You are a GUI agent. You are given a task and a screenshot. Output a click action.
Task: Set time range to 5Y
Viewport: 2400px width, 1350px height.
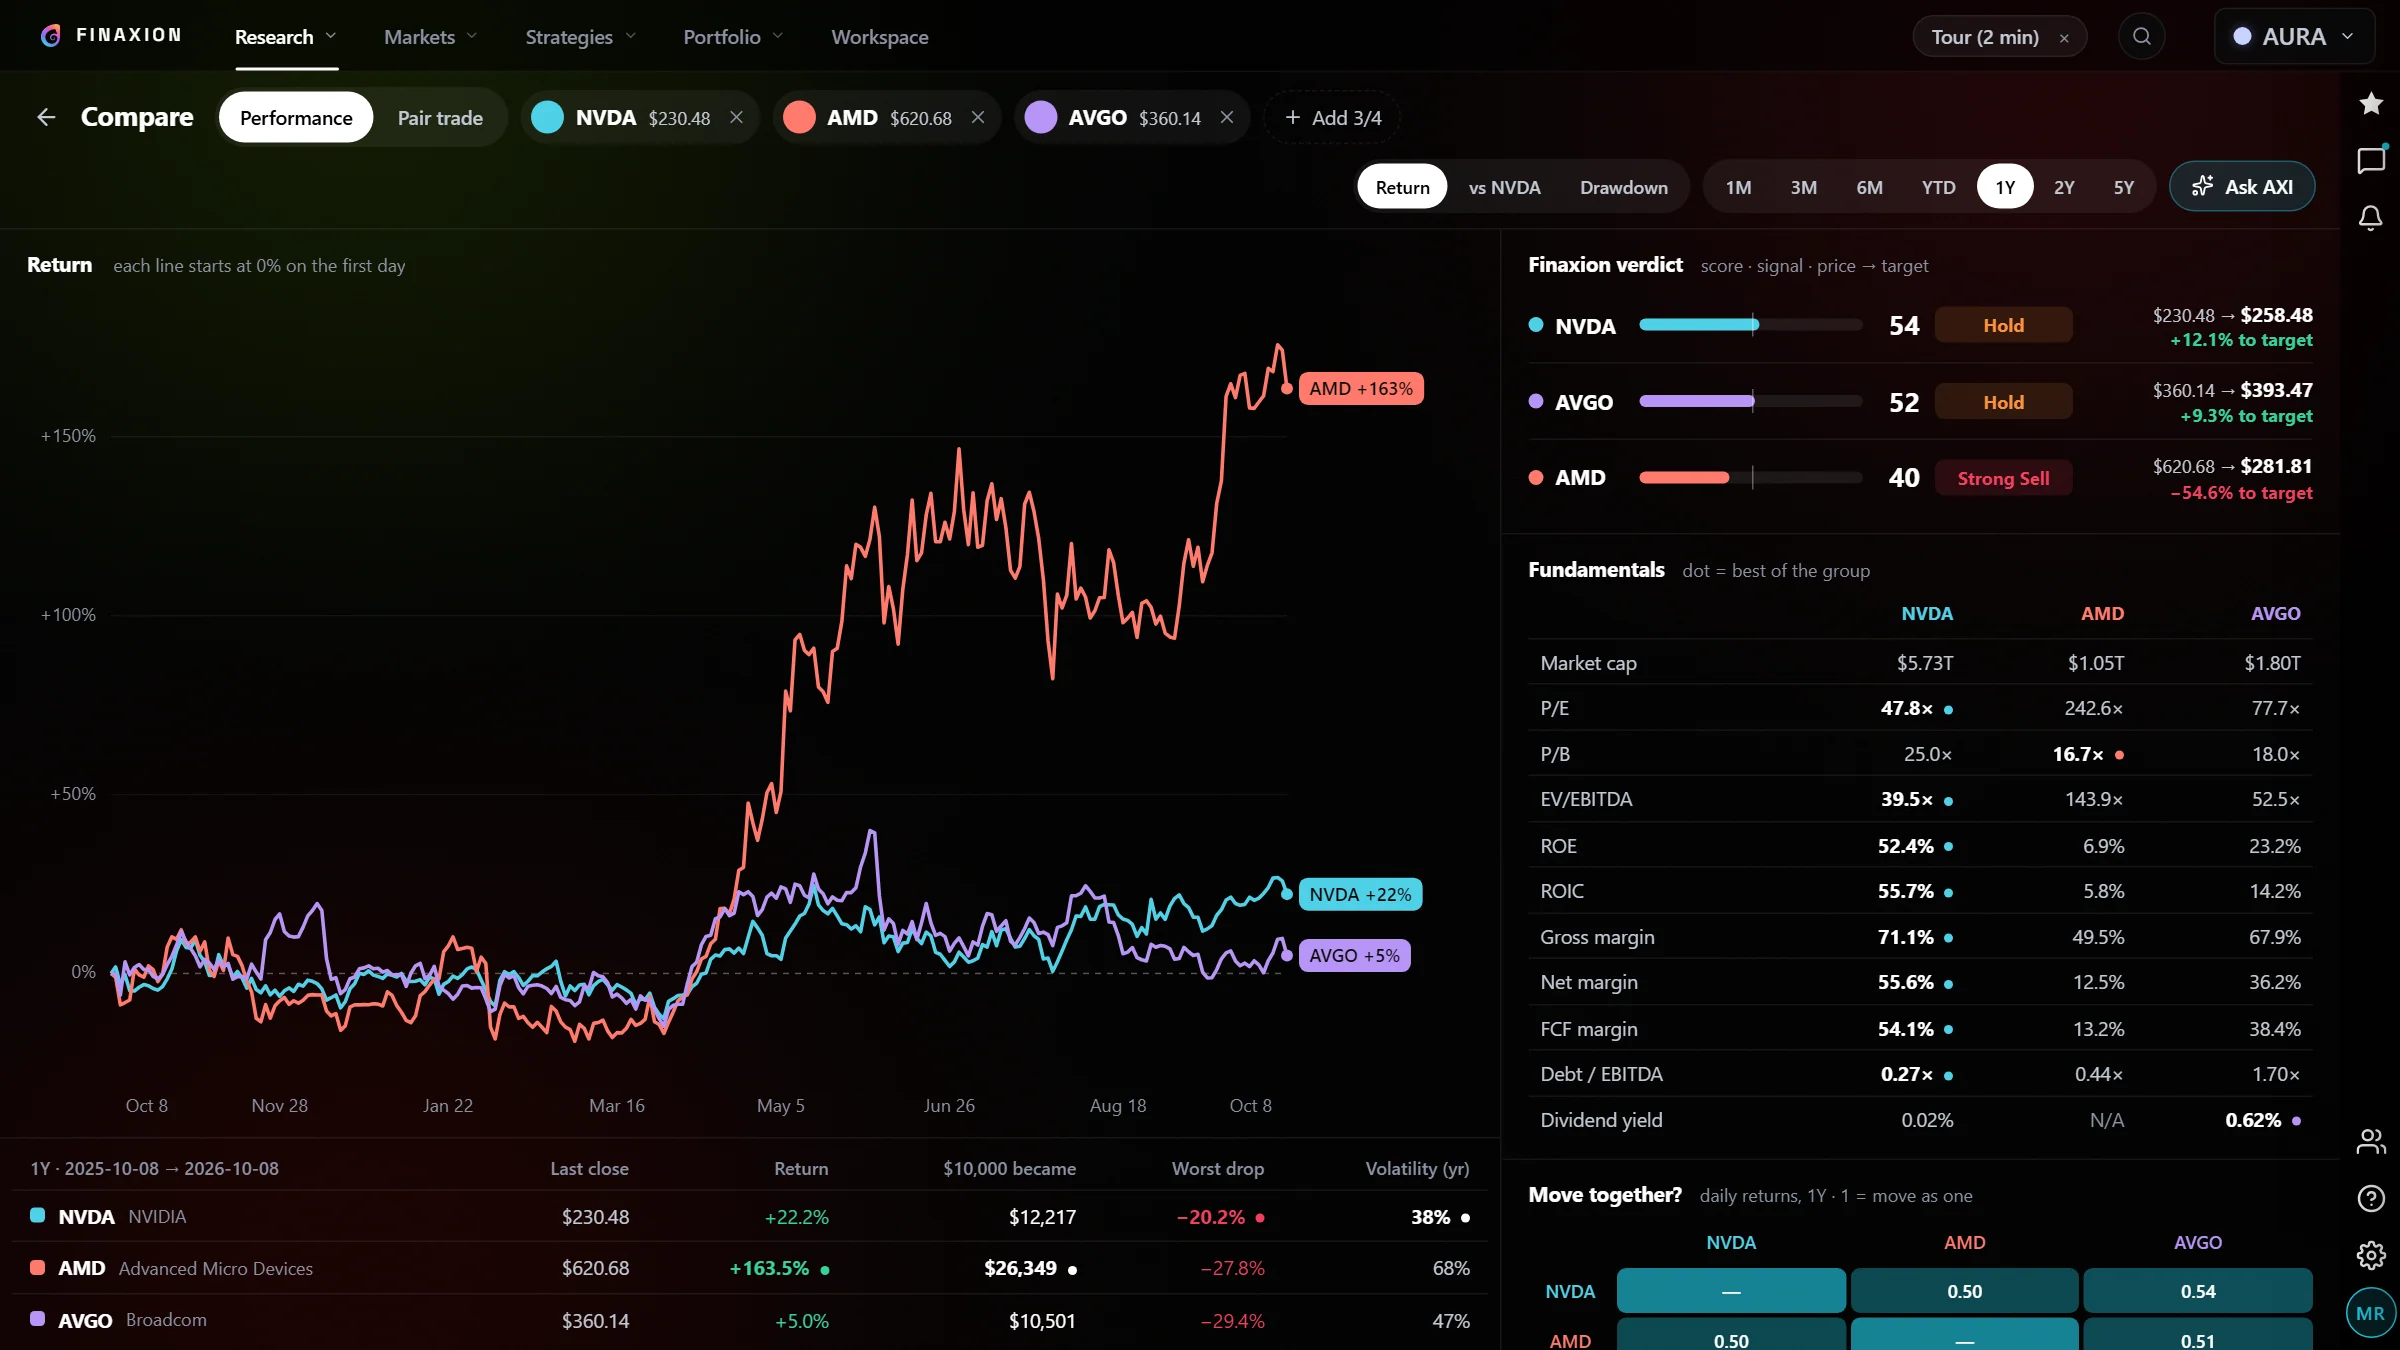tap(2123, 187)
